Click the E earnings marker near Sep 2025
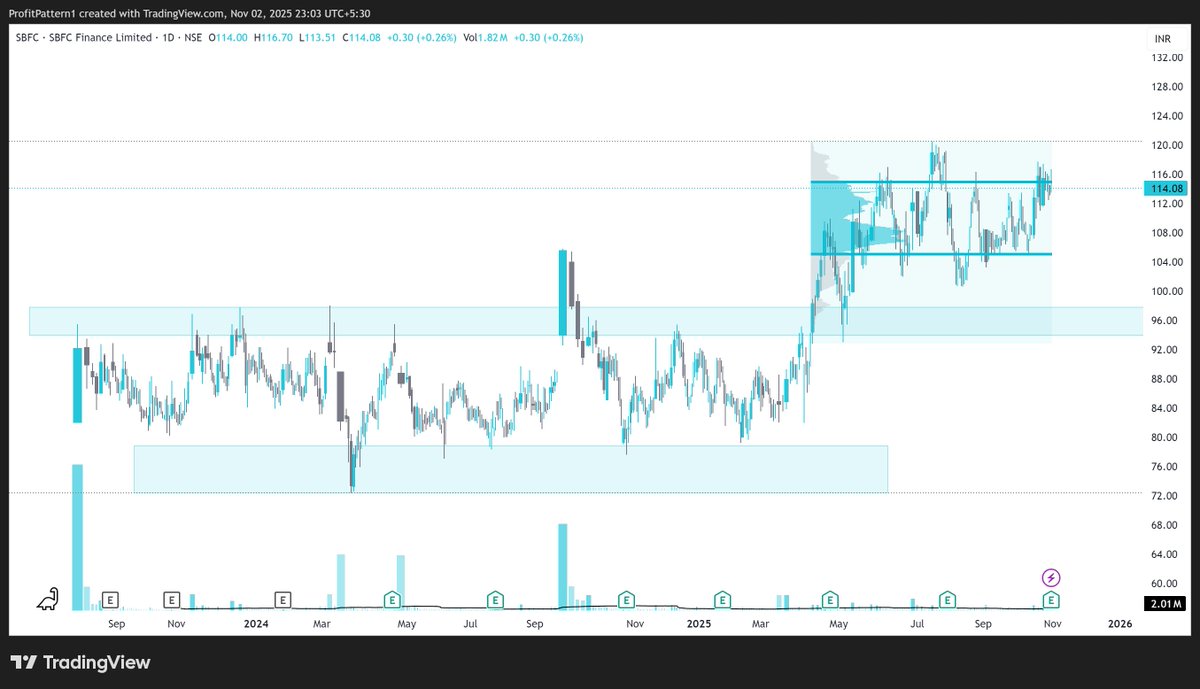Viewport: 1200px width, 689px height. click(946, 600)
